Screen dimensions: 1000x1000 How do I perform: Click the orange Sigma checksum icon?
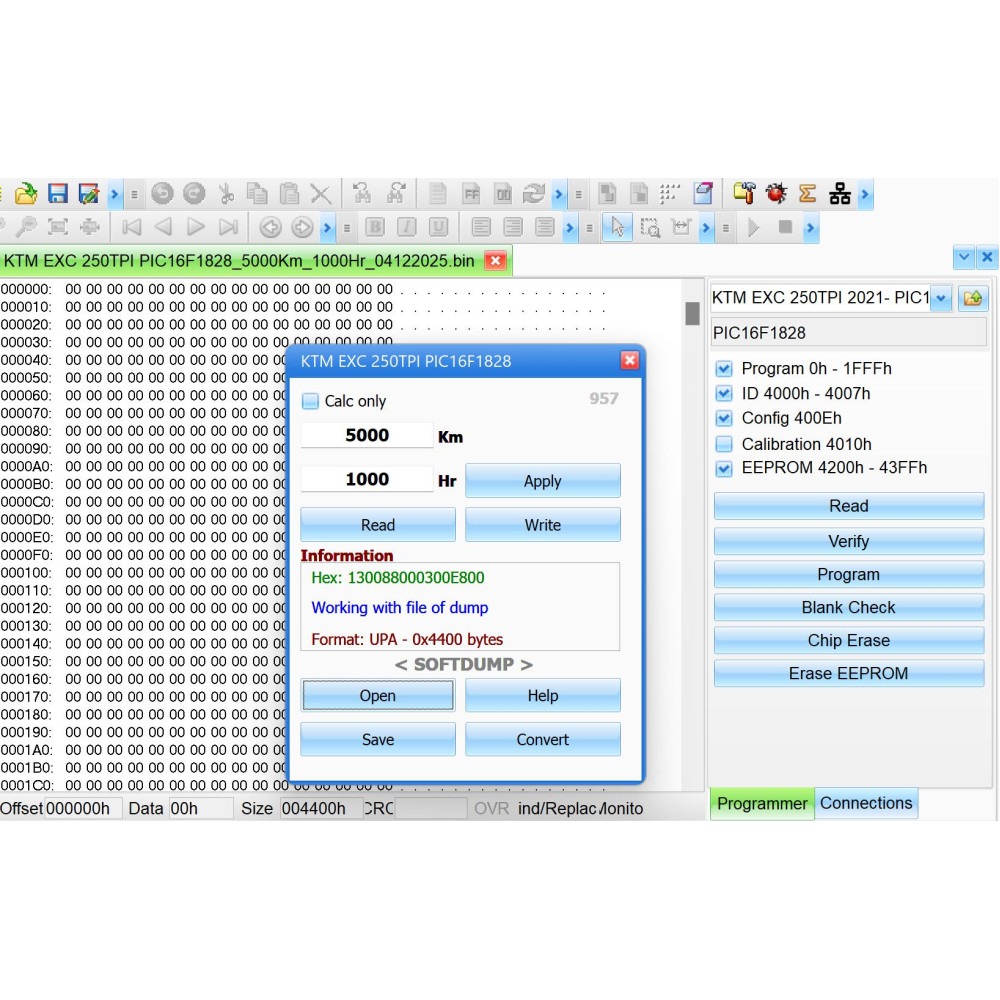coord(807,193)
